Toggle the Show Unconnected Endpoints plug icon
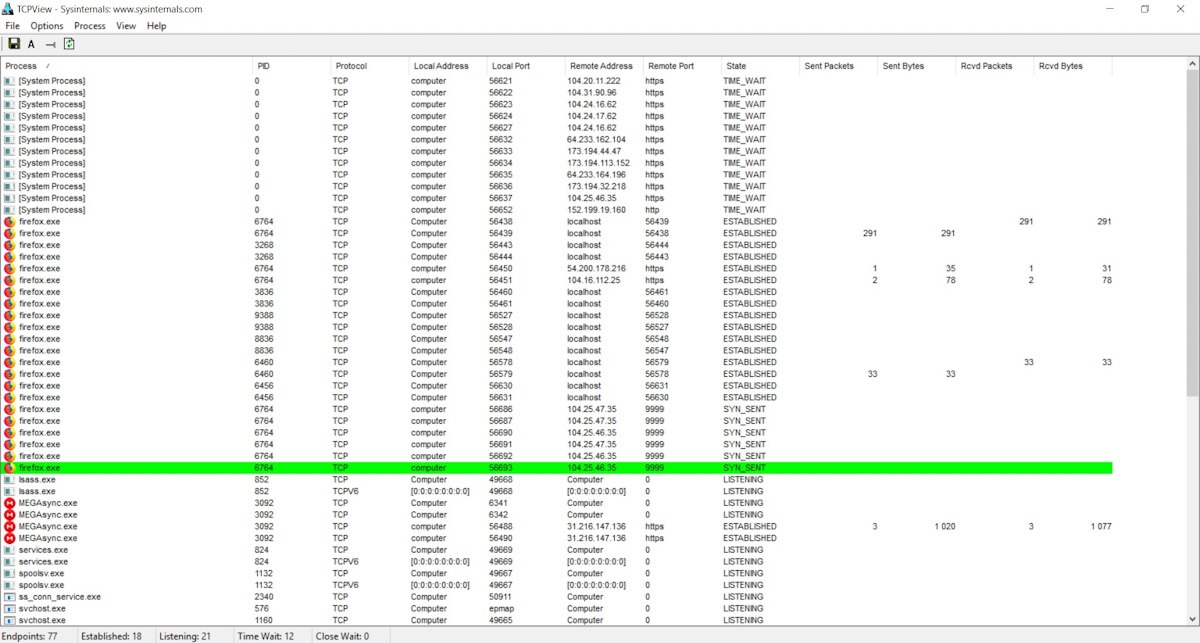The height and width of the screenshot is (643, 1200). click(50, 44)
